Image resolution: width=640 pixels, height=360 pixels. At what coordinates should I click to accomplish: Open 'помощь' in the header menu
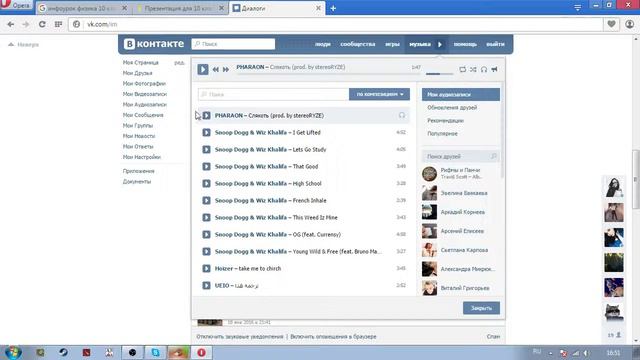pos(465,44)
